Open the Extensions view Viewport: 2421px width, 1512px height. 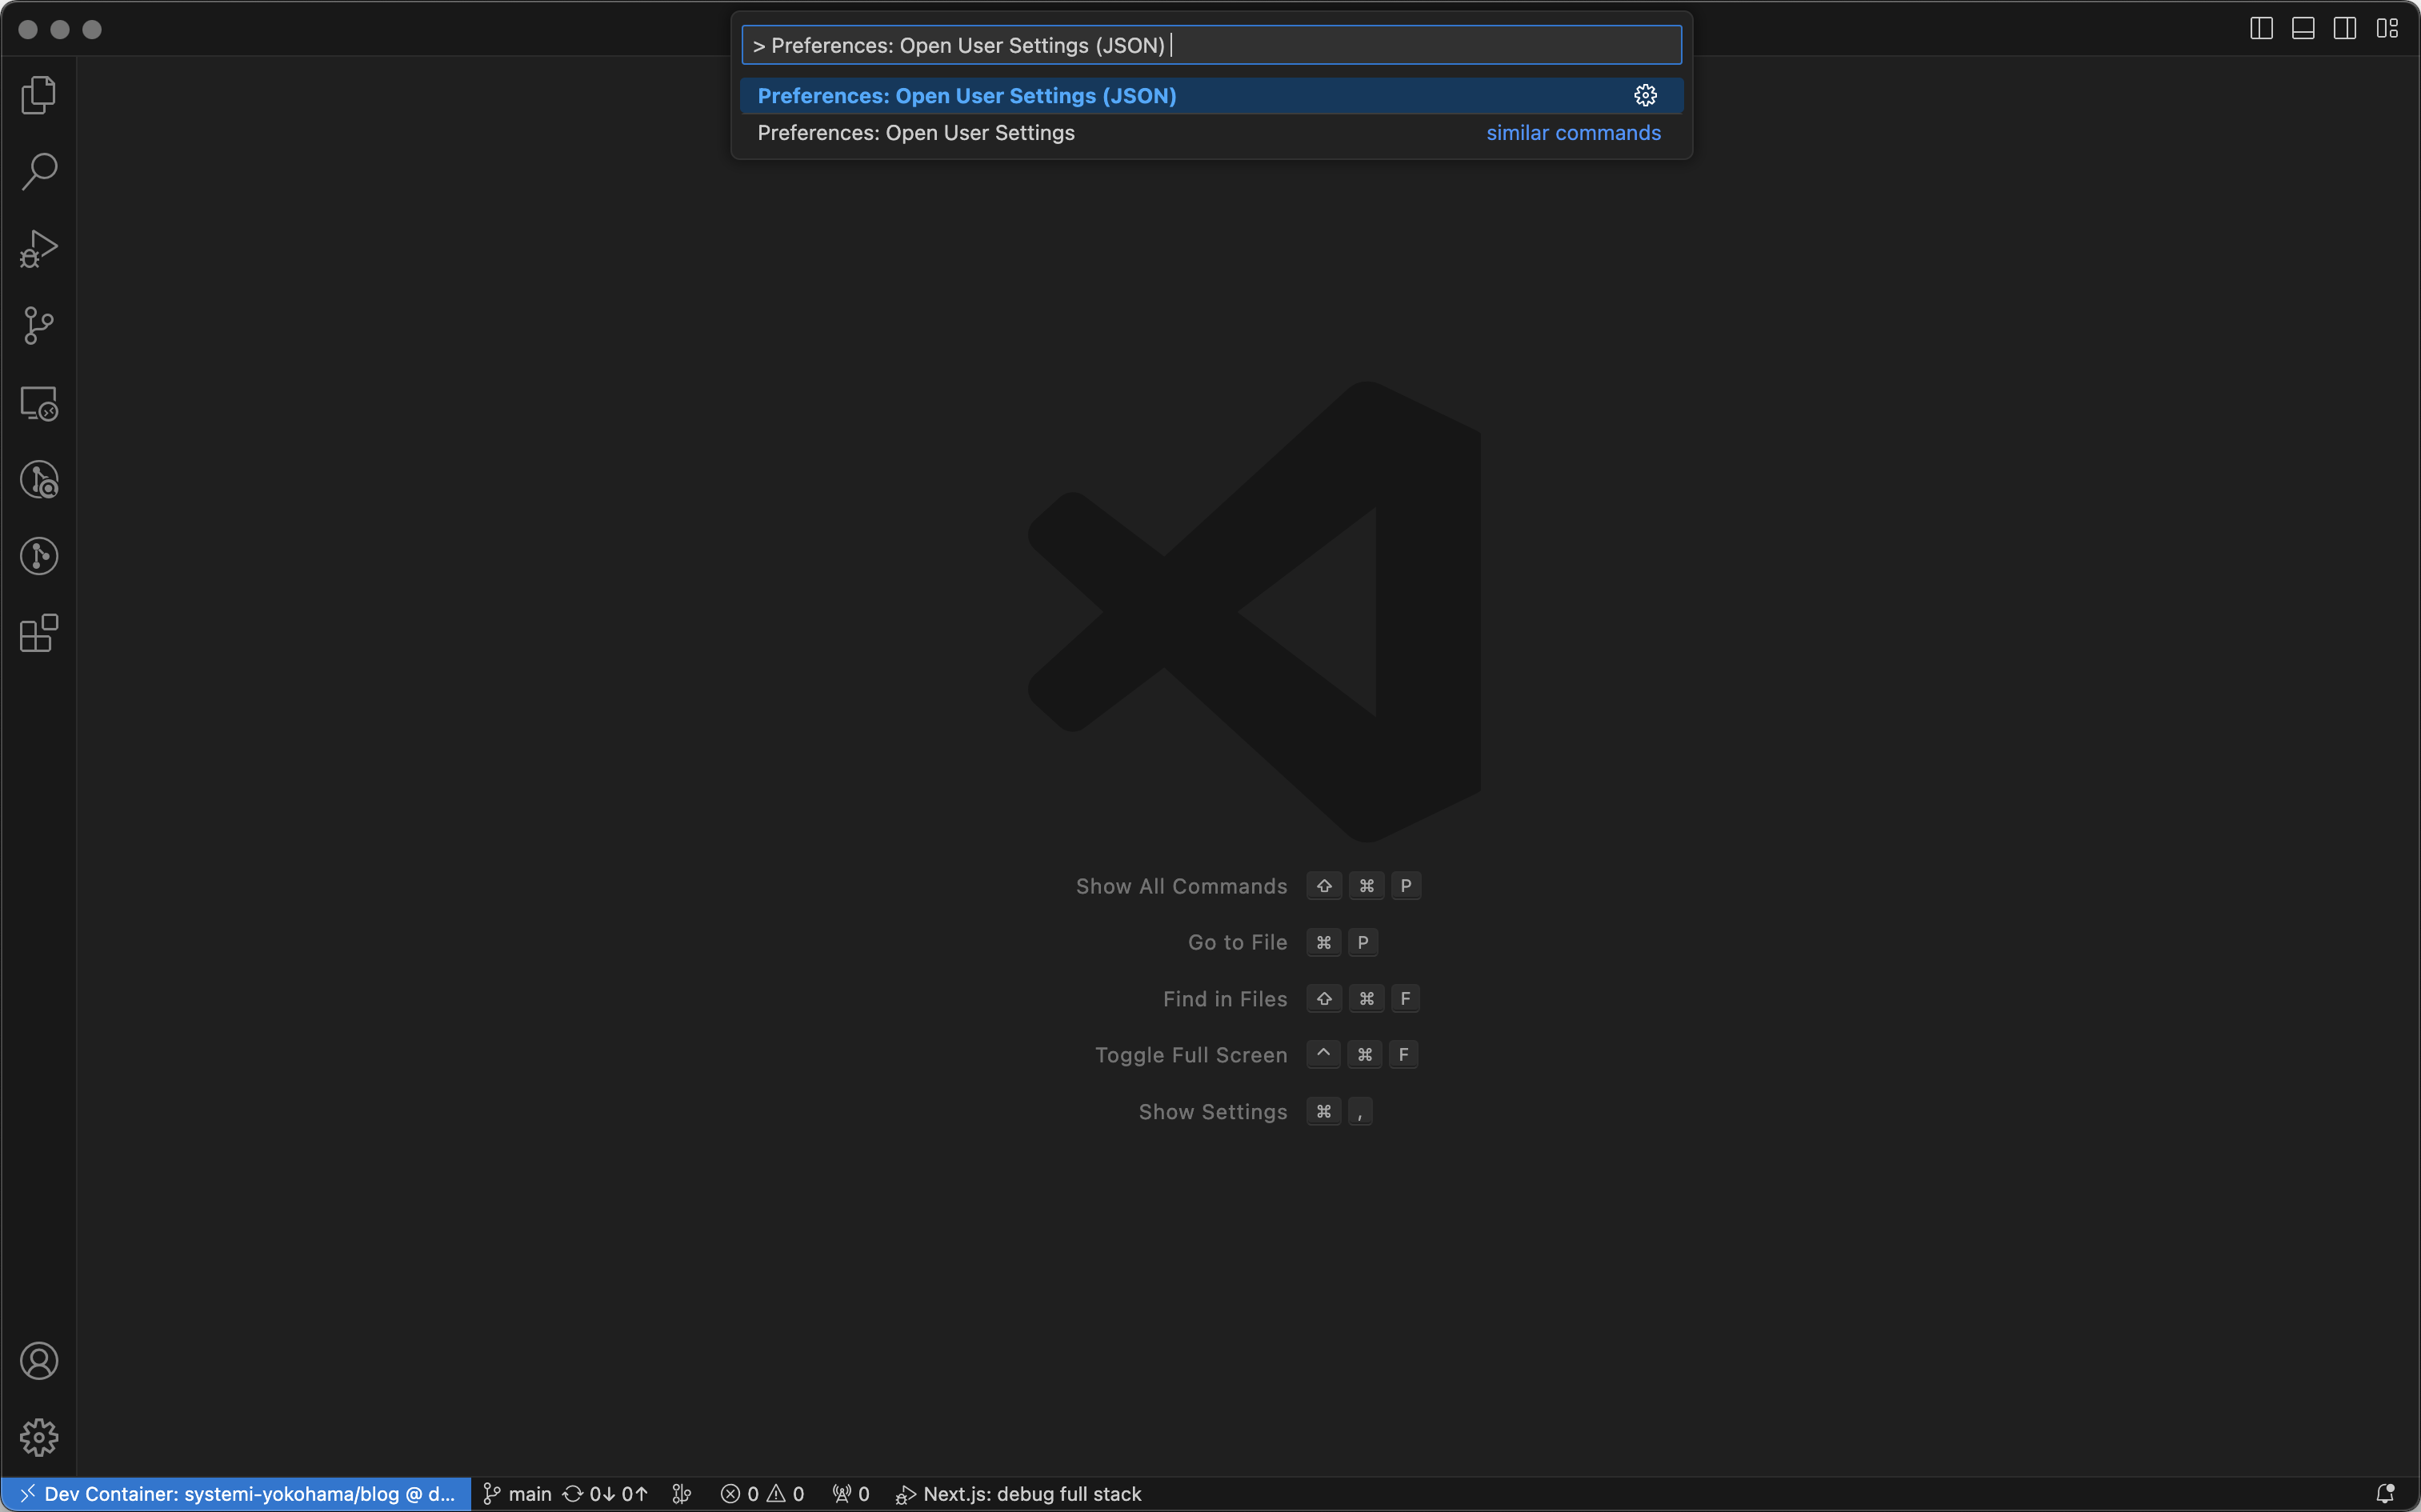pos(39,633)
